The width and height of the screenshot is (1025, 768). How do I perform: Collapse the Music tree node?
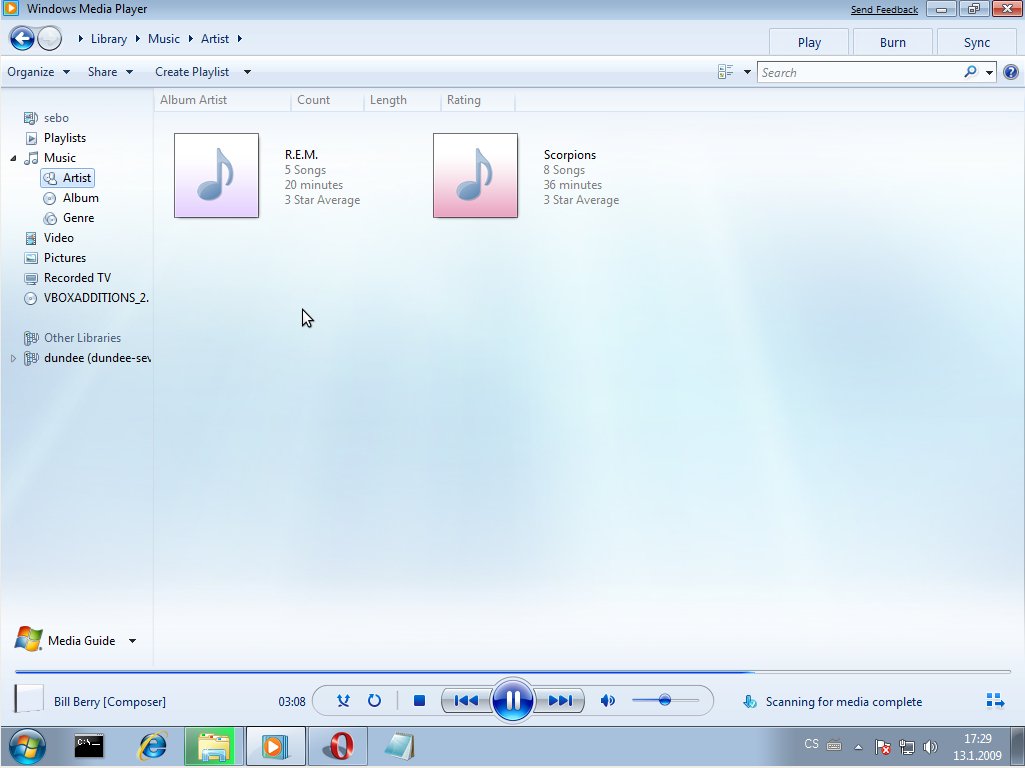tap(14, 158)
